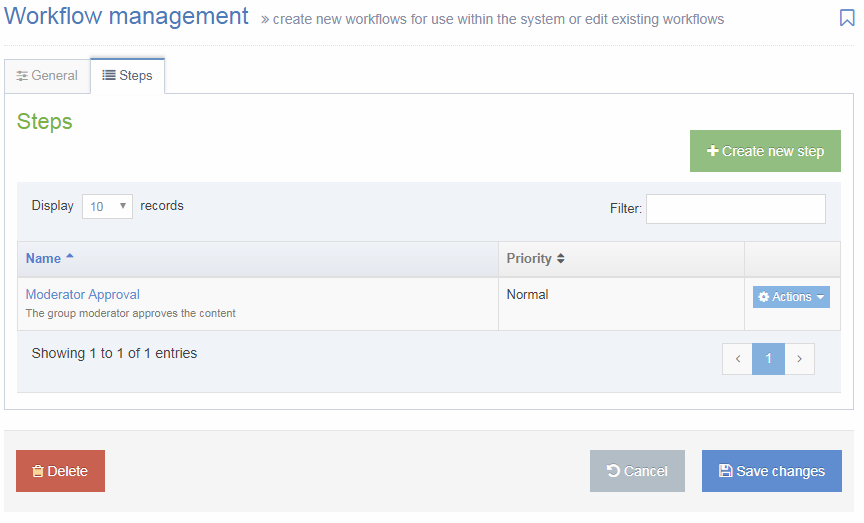
Task: Go to previous page of entries
Action: point(737,359)
